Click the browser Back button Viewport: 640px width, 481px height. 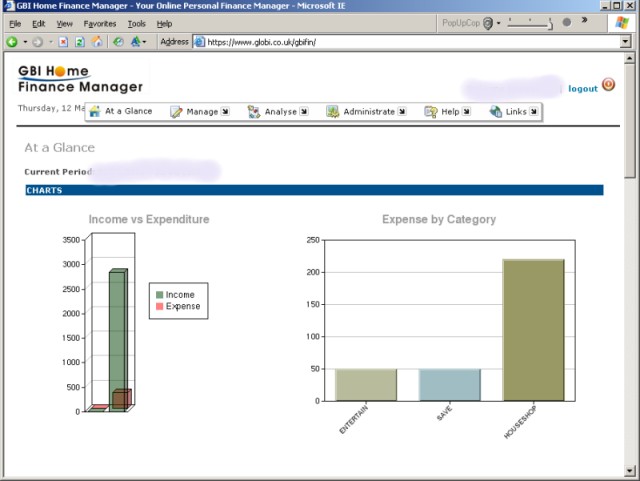coord(12,42)
